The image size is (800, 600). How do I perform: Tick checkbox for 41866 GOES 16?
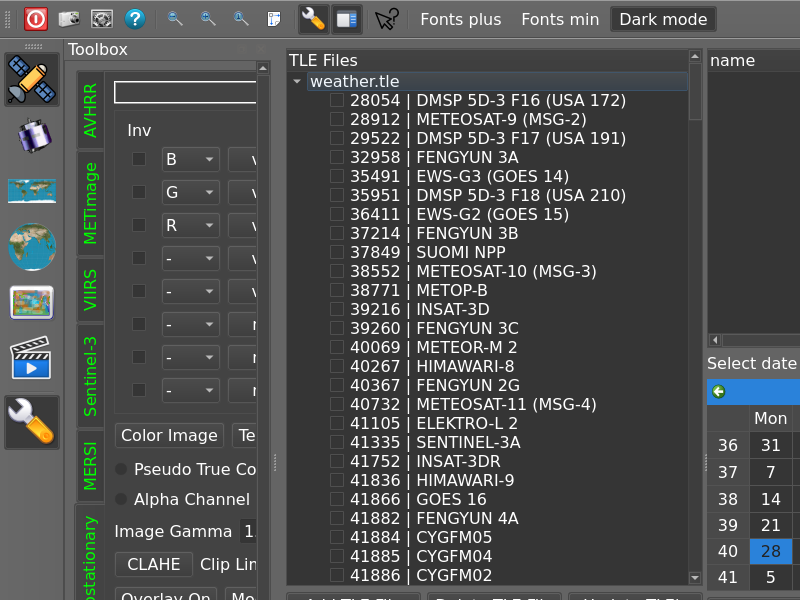pos(337,499)
